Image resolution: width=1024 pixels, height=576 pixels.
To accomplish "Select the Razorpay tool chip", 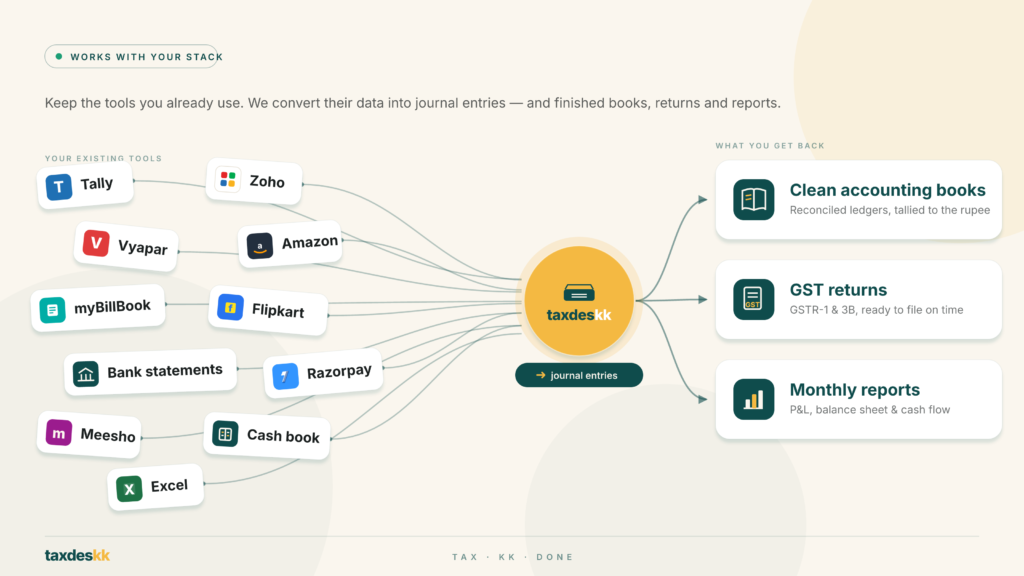I will [x=323, y=374].
